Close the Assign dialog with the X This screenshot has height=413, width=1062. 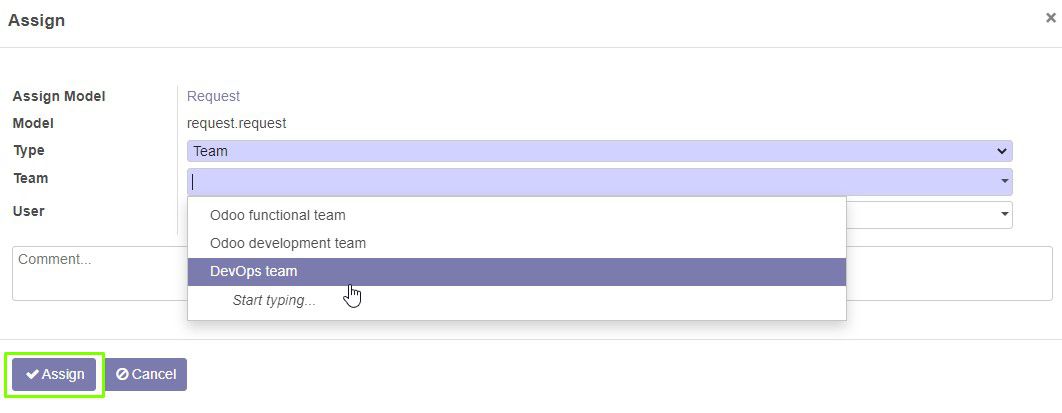coord(1050,18)
